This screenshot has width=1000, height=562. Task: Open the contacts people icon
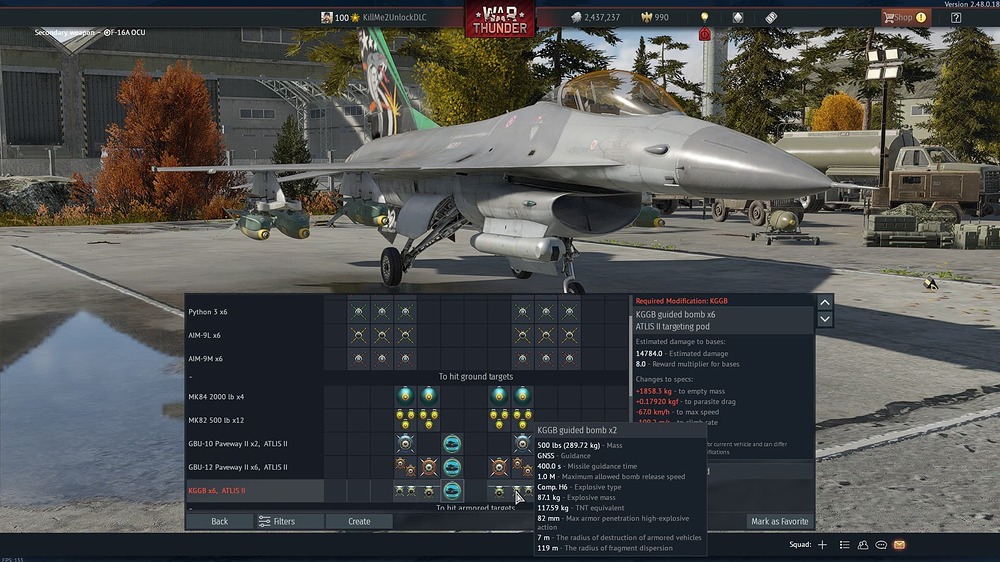pyautogui.click(x=863, y=544)
